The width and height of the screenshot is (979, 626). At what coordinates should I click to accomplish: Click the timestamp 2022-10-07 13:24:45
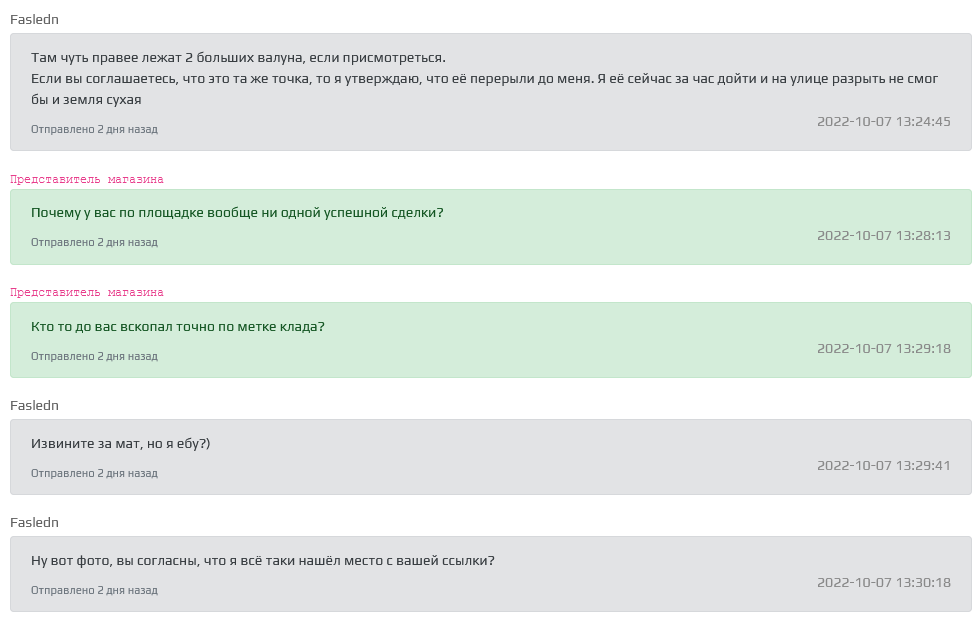click(883, 121)
